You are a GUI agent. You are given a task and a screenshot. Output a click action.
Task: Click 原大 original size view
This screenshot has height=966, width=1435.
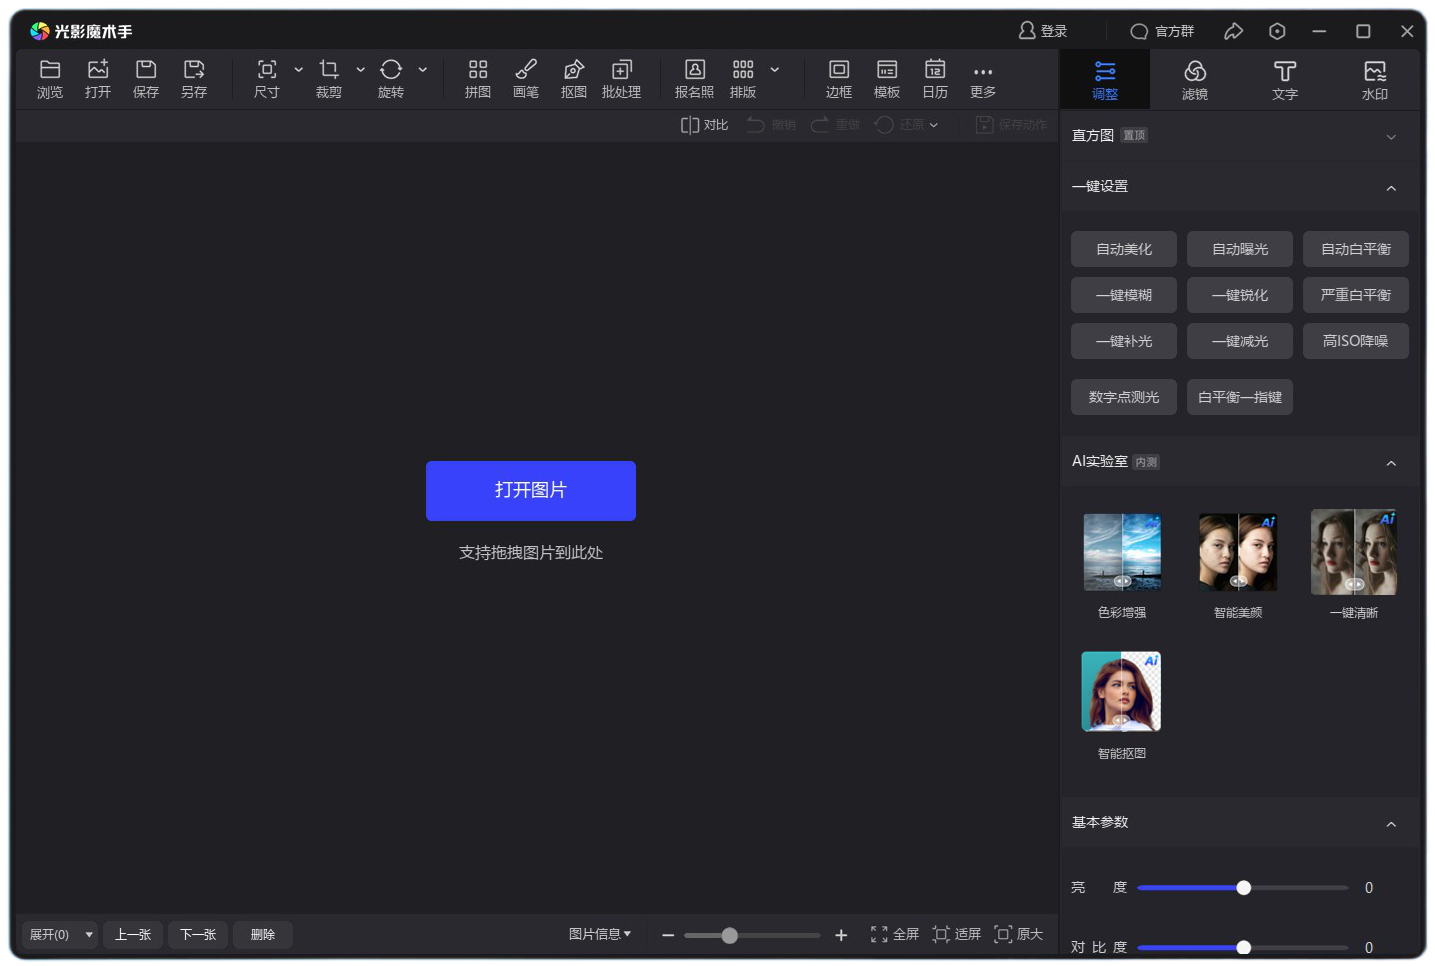pyautogui.click(x=1019, y=935)
